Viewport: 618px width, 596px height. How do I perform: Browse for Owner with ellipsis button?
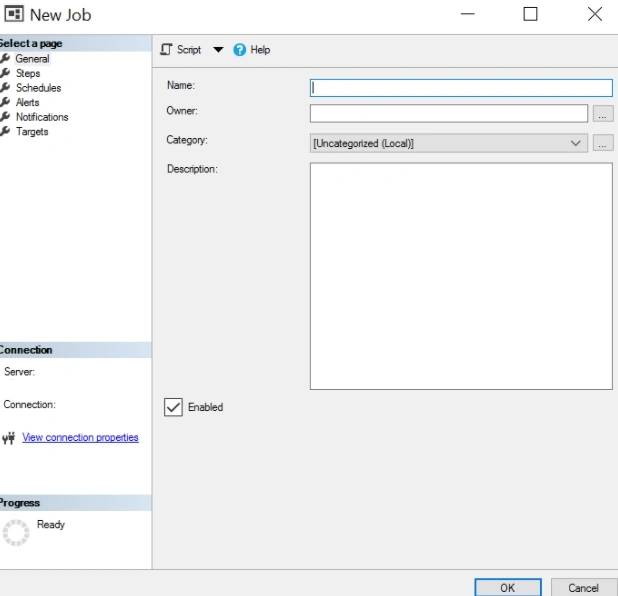(603, 114)
